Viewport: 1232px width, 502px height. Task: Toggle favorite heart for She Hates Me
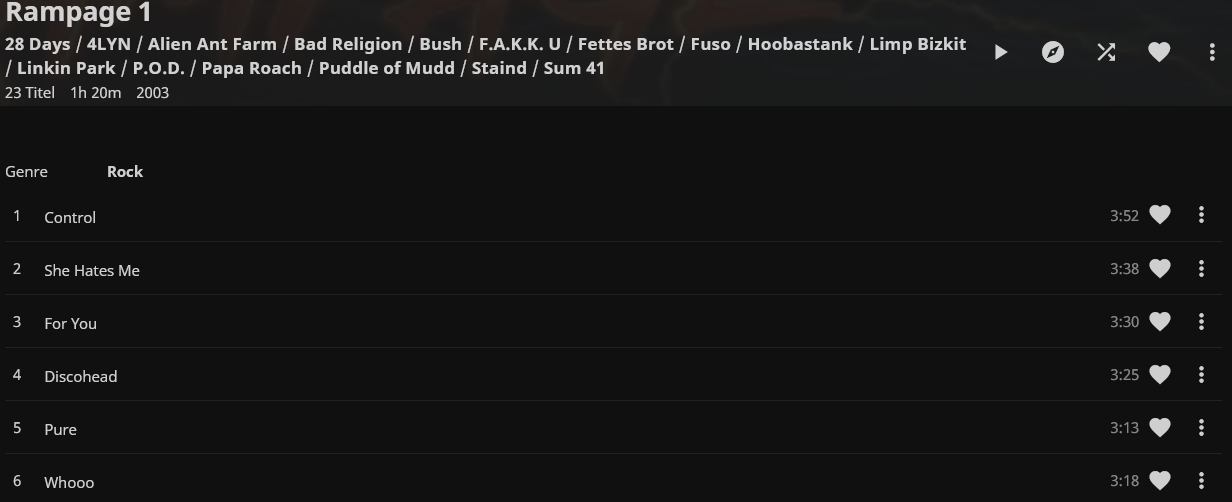[1159, 268]
